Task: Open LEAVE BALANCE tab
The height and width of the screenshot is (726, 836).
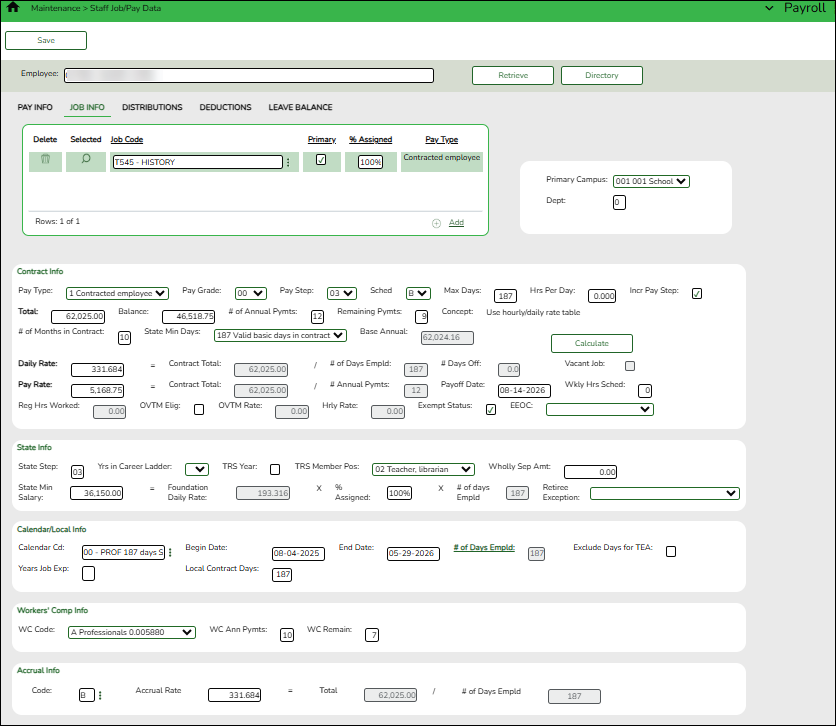Action: pos(300,107)
